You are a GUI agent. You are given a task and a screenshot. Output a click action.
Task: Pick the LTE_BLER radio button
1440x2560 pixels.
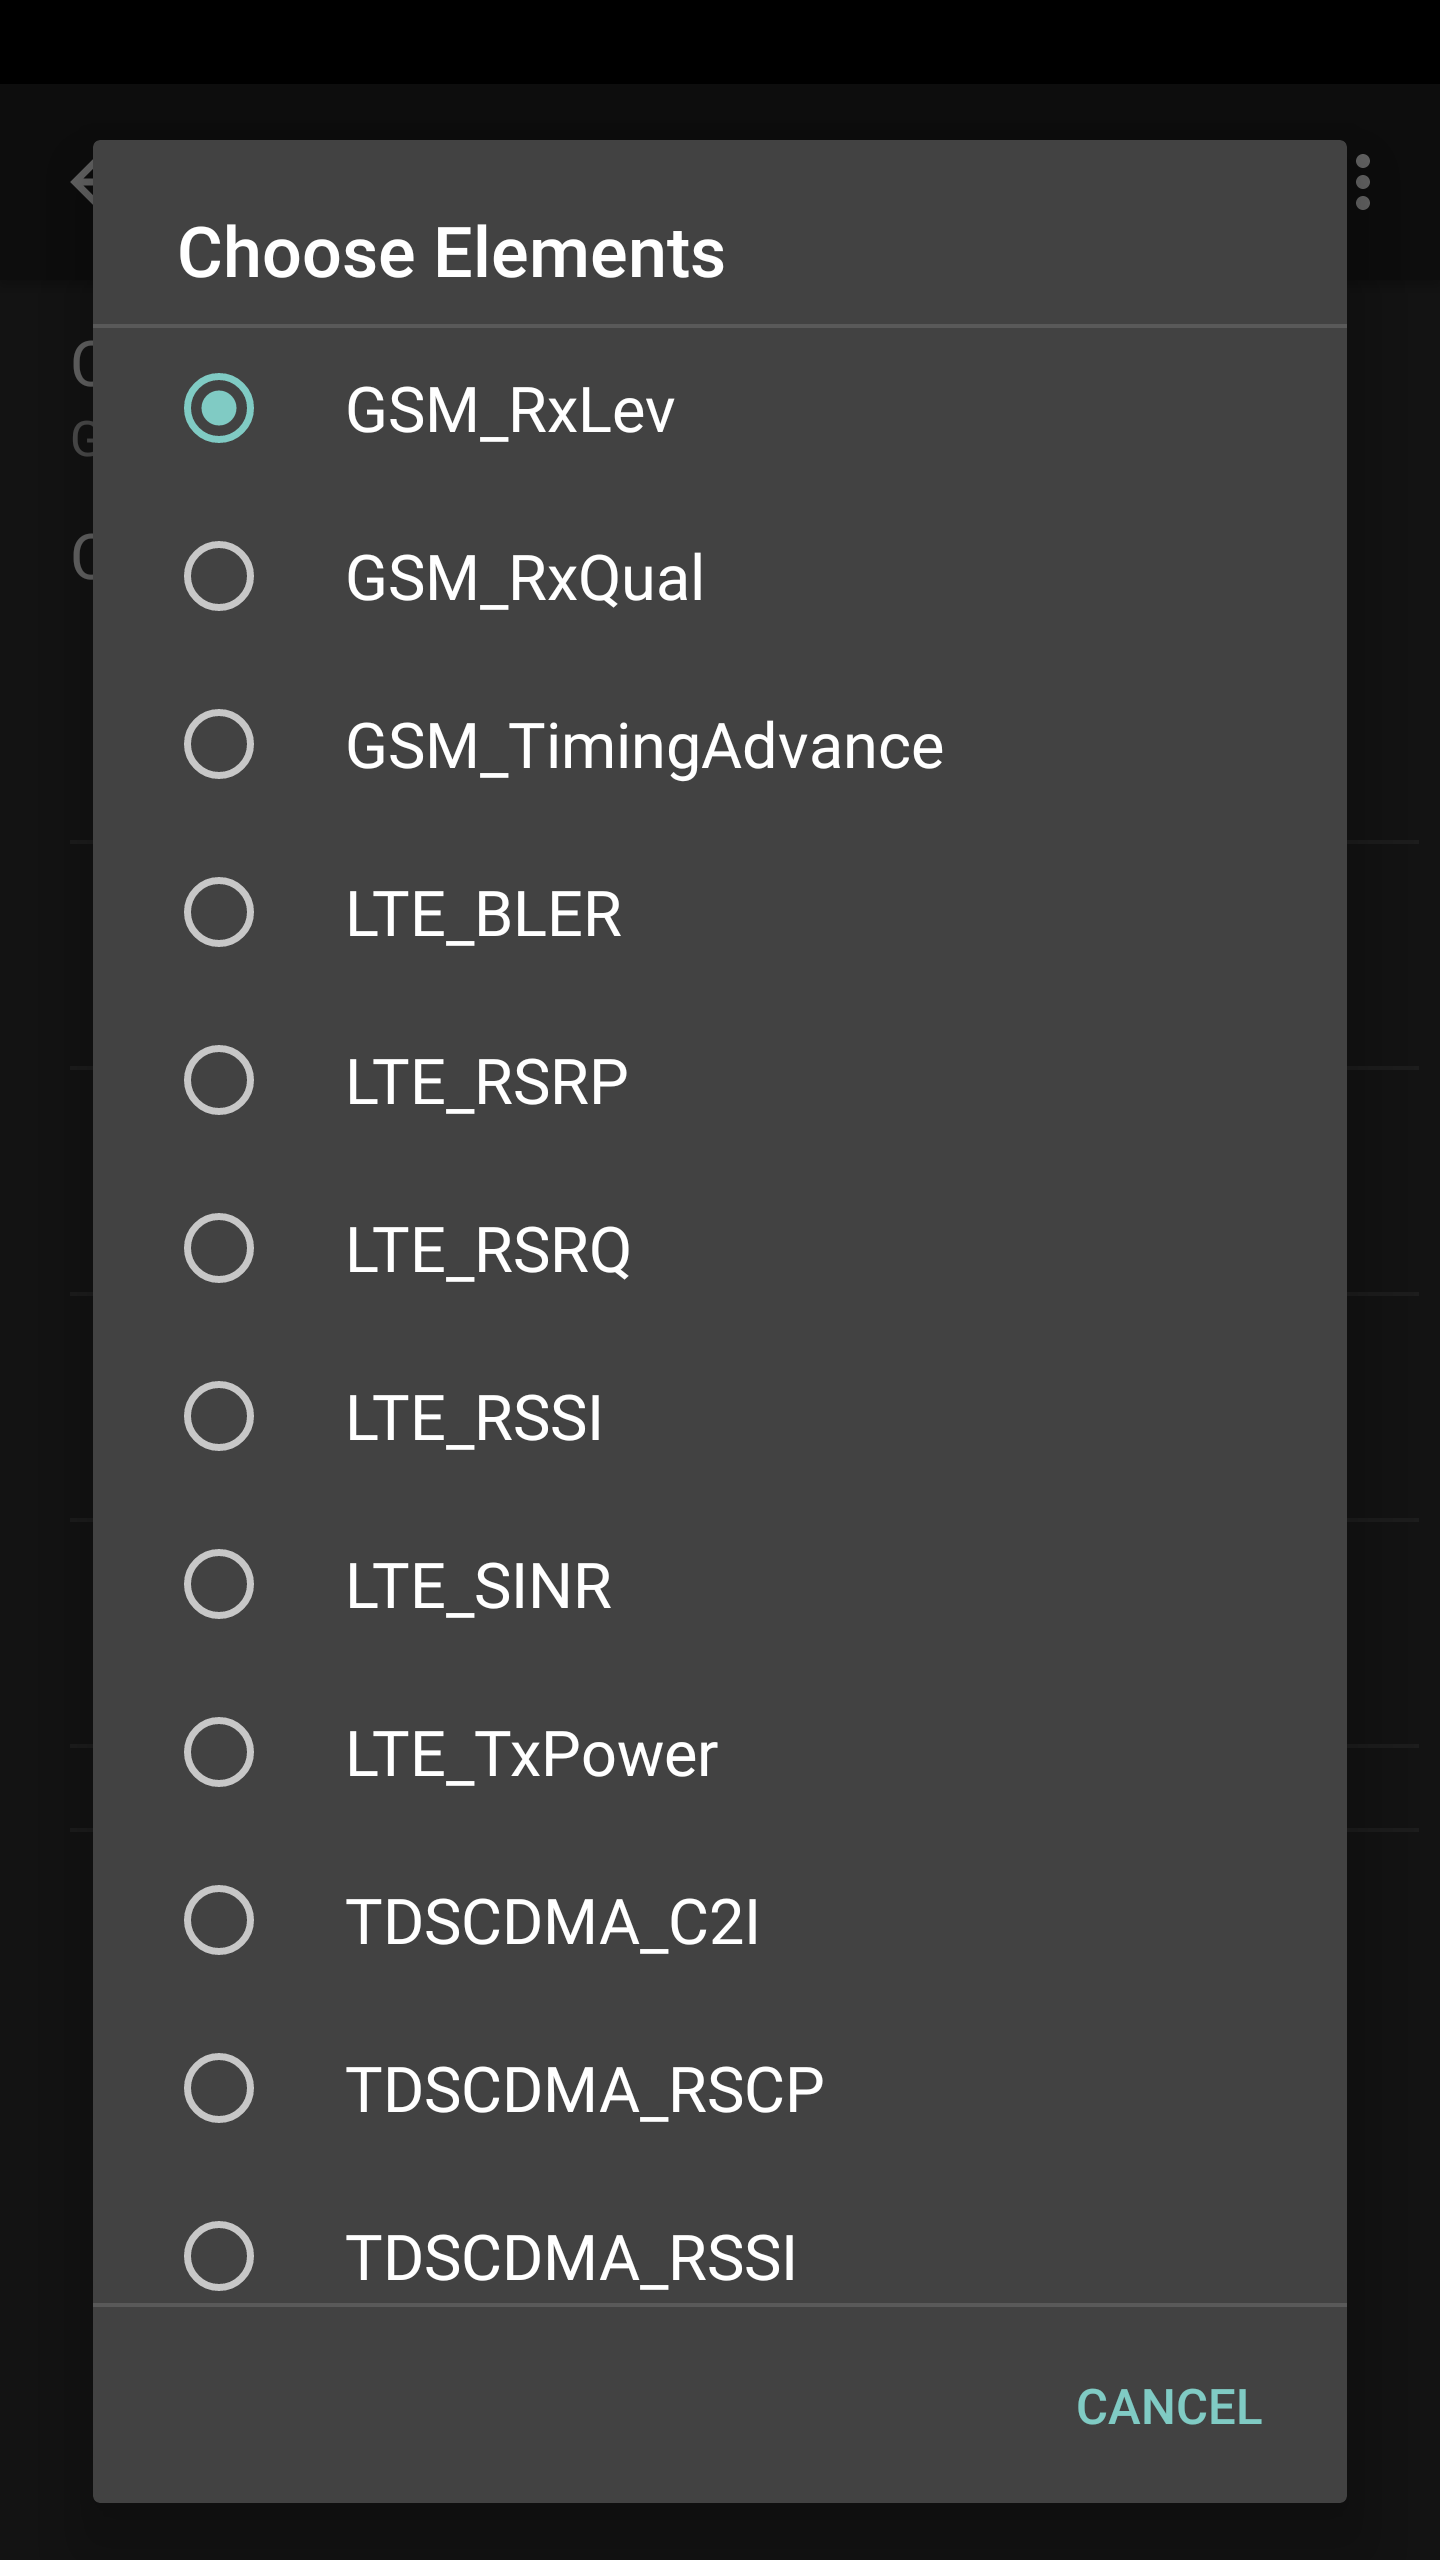click(719, 913)
